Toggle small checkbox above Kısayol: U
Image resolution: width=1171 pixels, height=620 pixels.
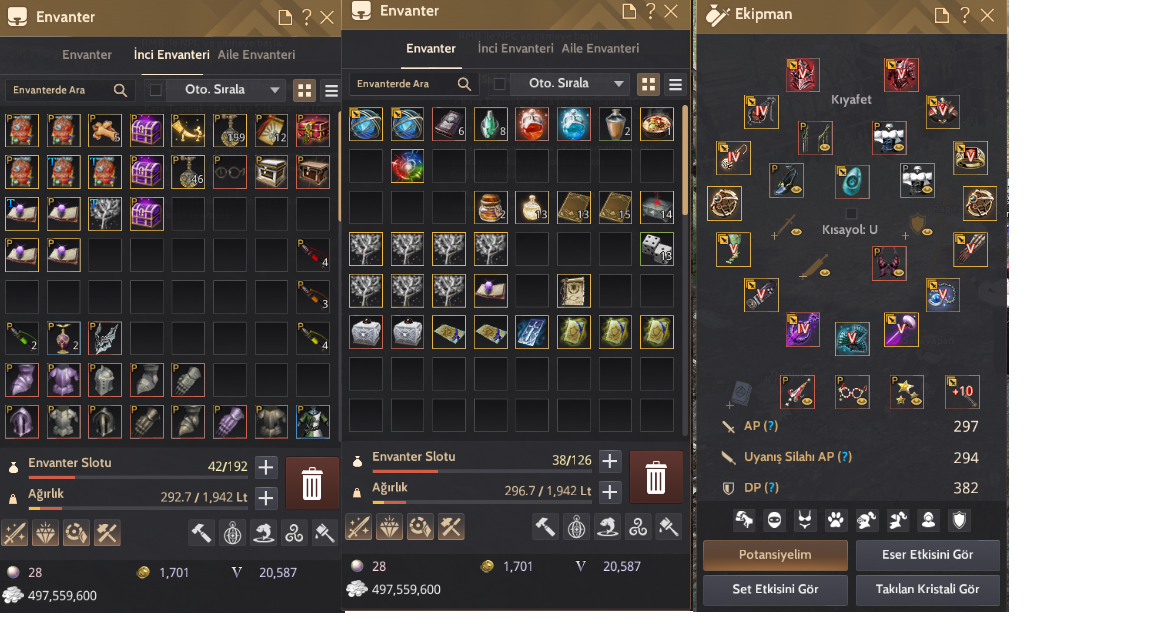[851, 214]
